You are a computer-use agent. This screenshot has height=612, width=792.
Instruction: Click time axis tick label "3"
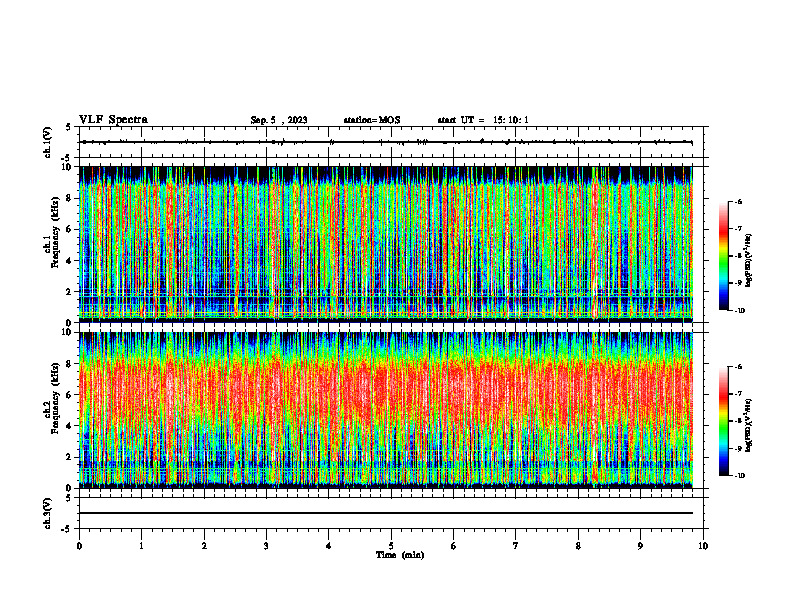pos(266,546)
